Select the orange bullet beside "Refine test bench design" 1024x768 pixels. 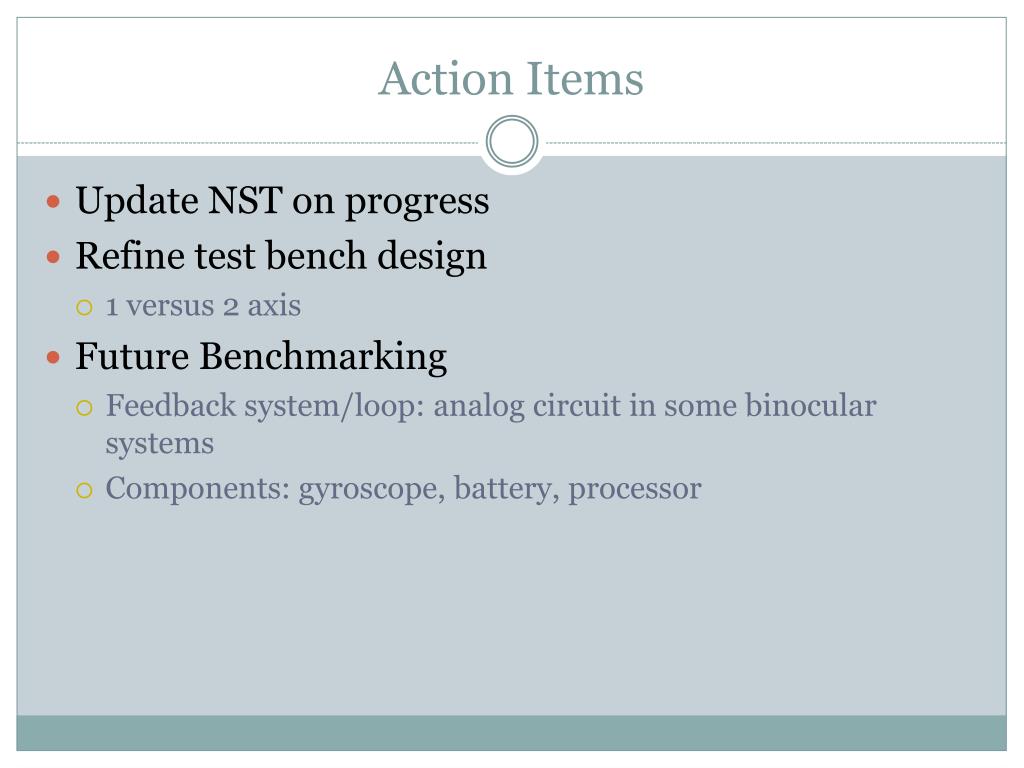[54, 257]
